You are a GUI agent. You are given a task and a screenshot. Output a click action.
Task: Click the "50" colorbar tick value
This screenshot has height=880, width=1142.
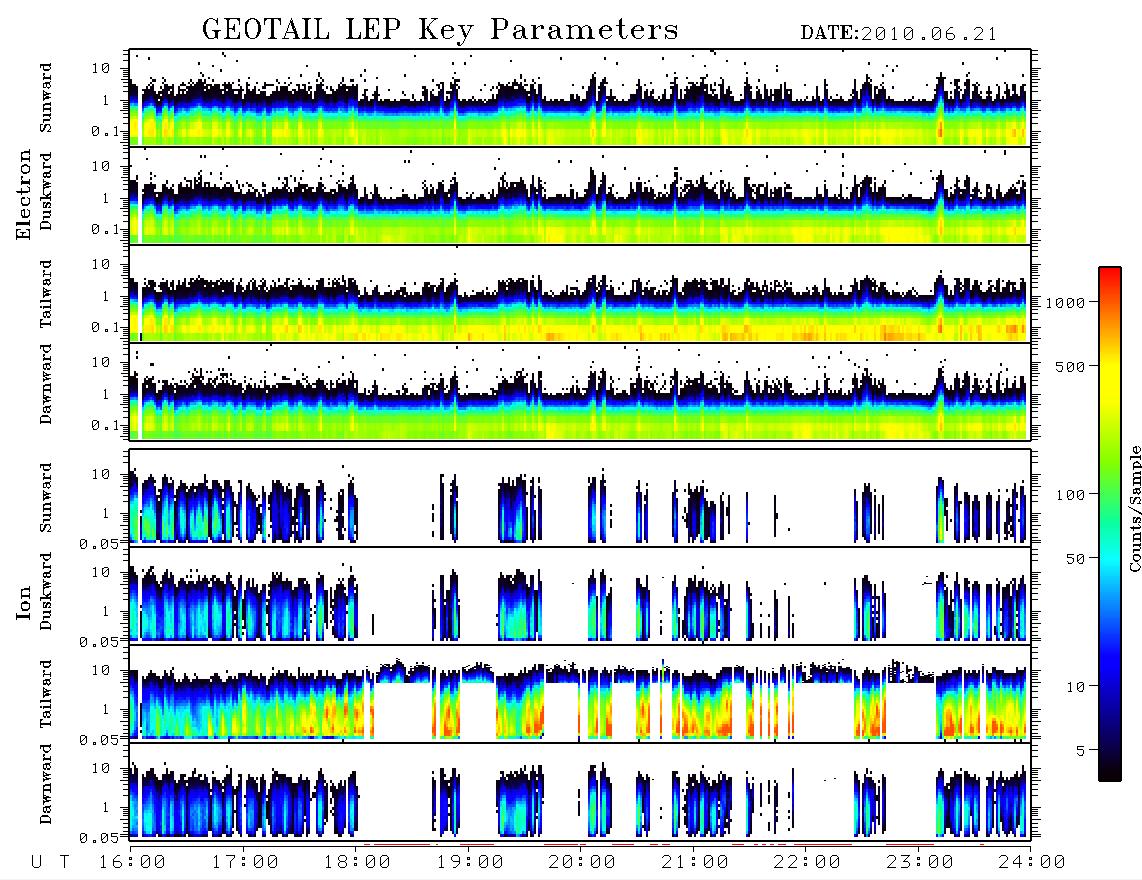pos(1076,559)
